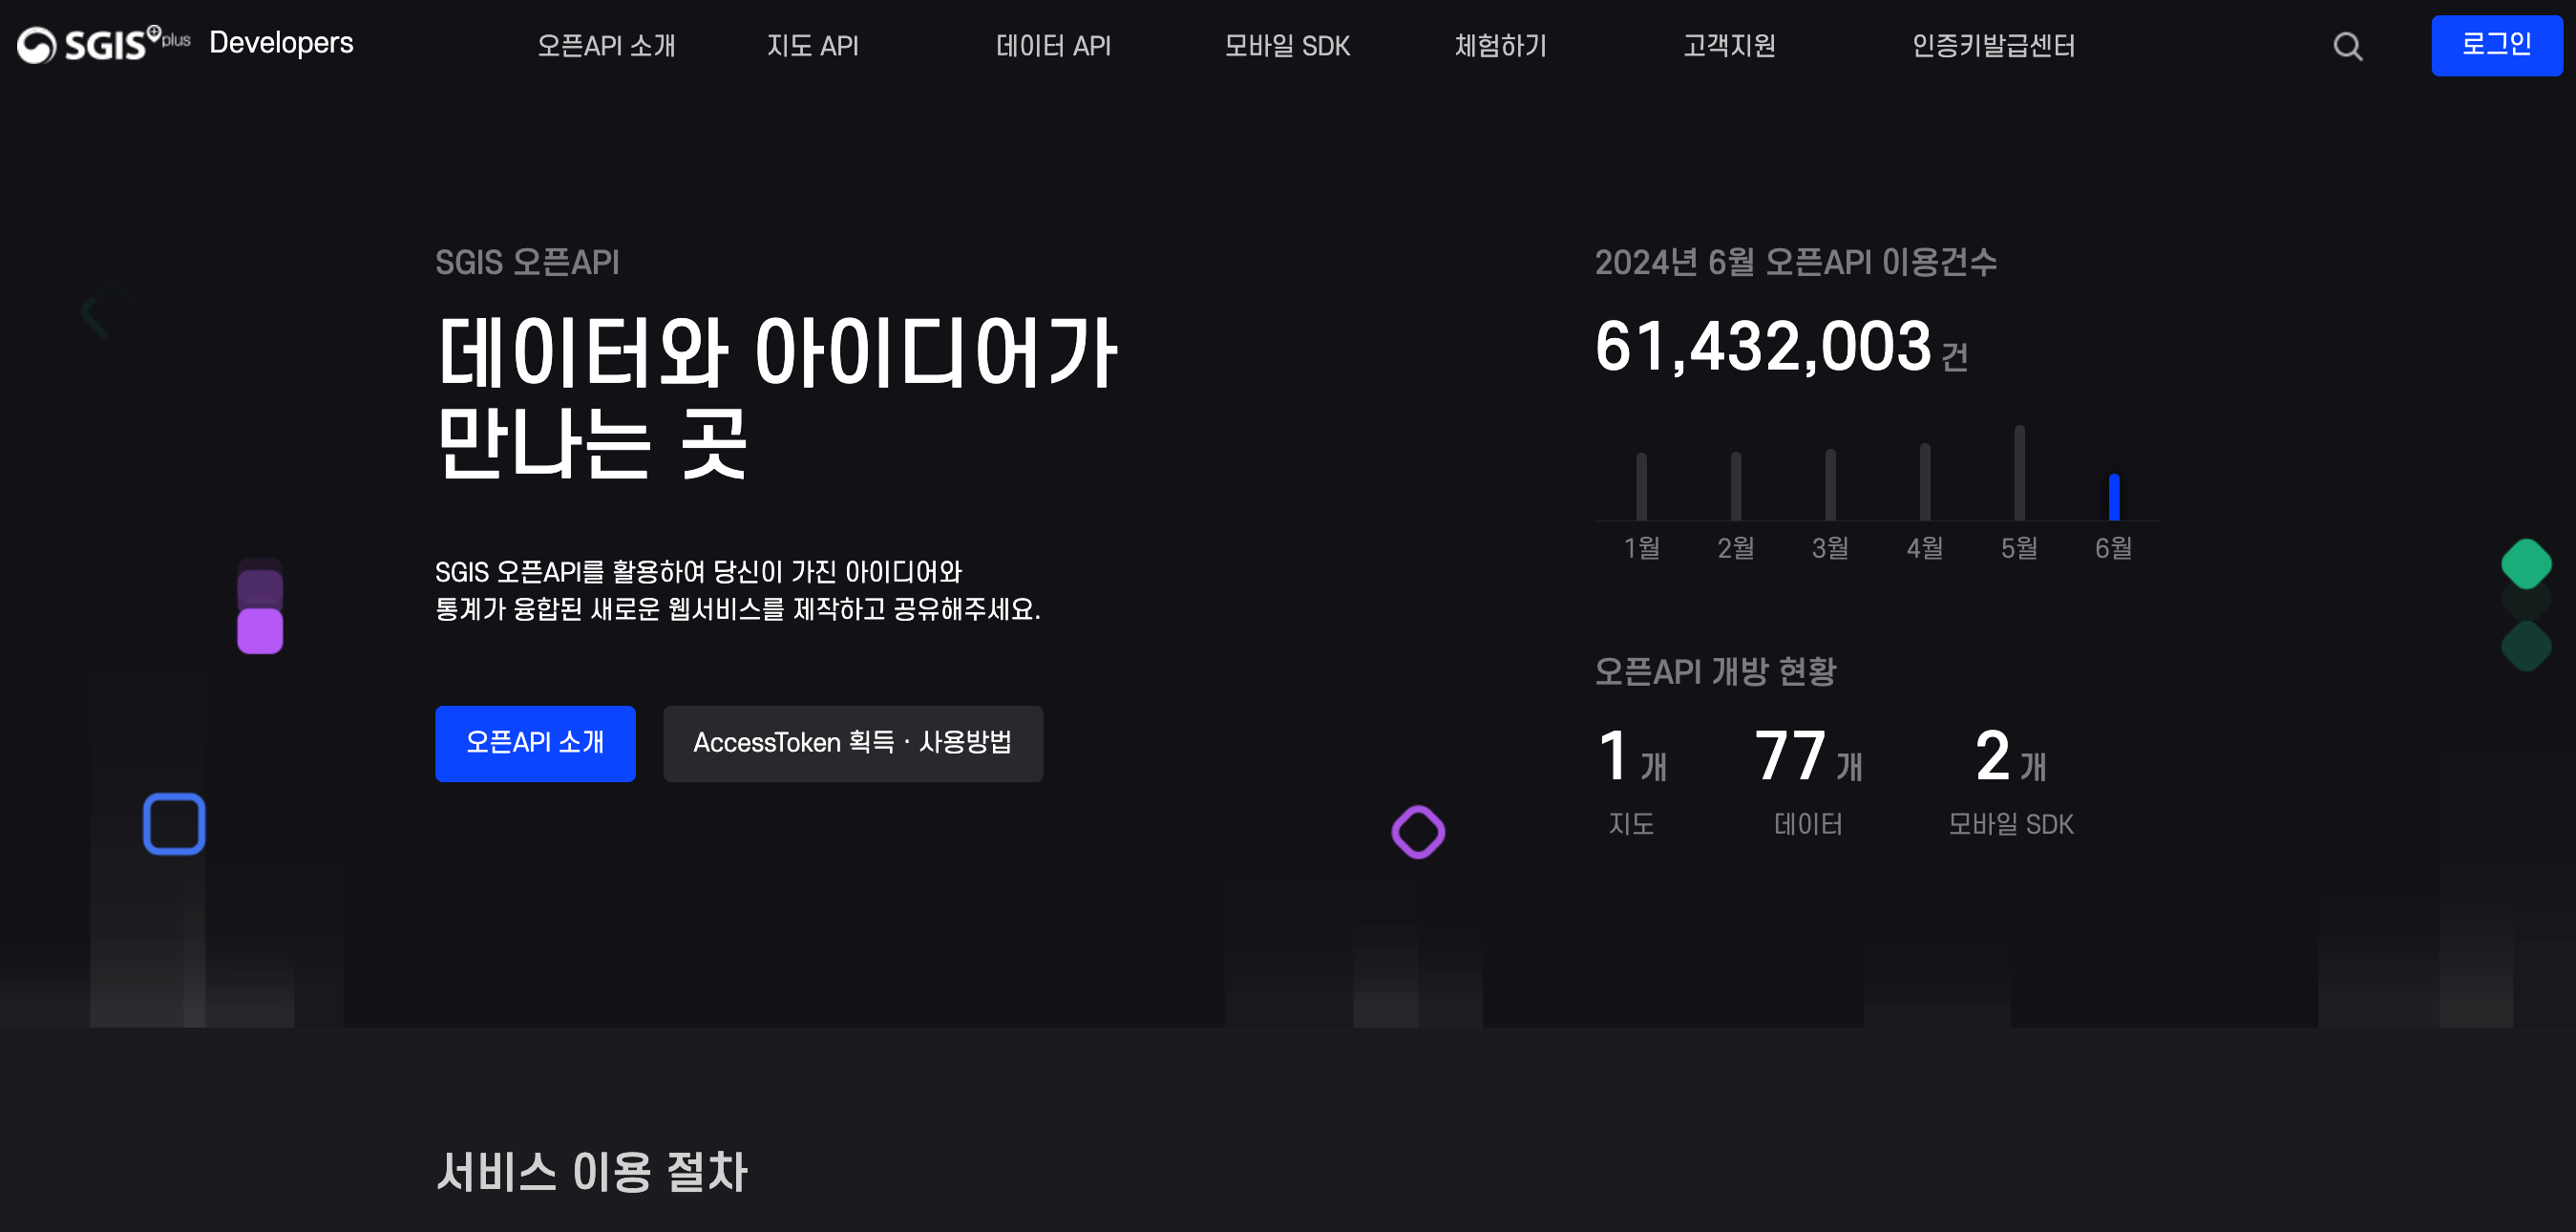
Task: Select the blue 6월 usage bar
Action: 2114,497
